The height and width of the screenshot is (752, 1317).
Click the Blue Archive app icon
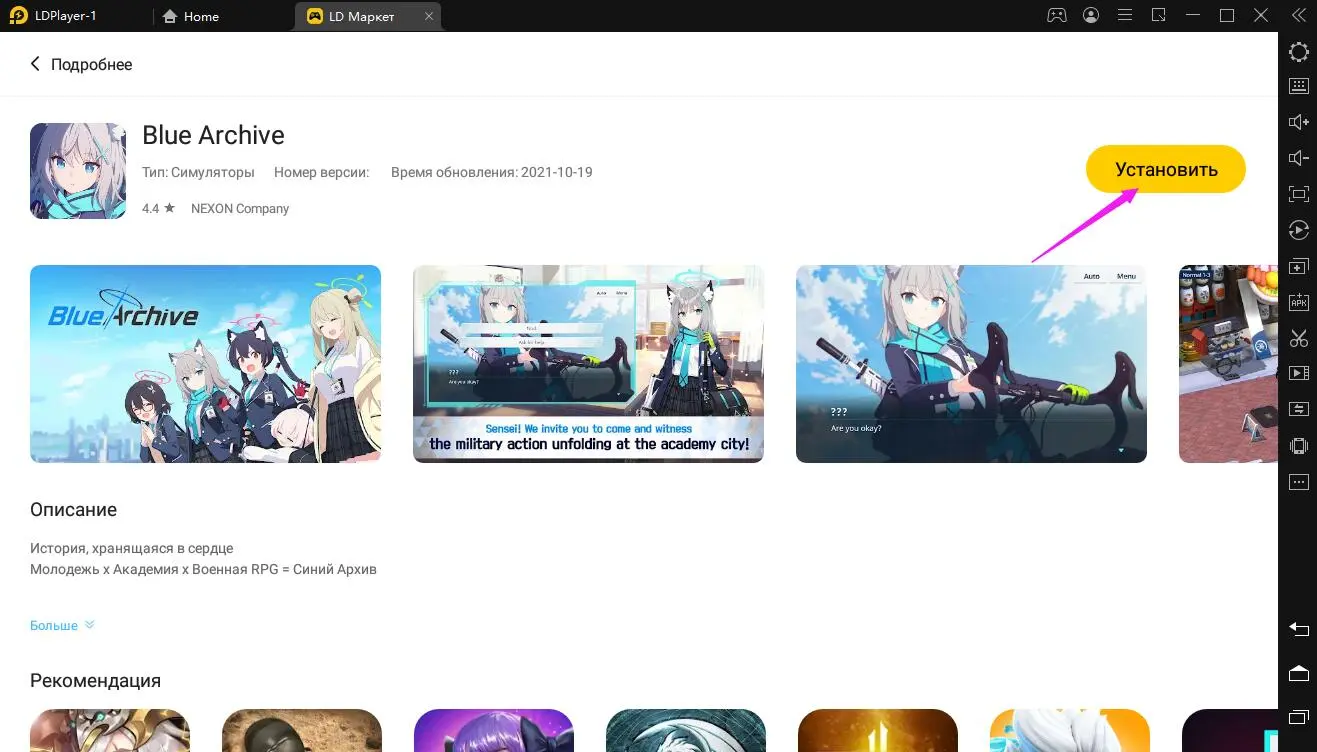click(x=78, y=171)
